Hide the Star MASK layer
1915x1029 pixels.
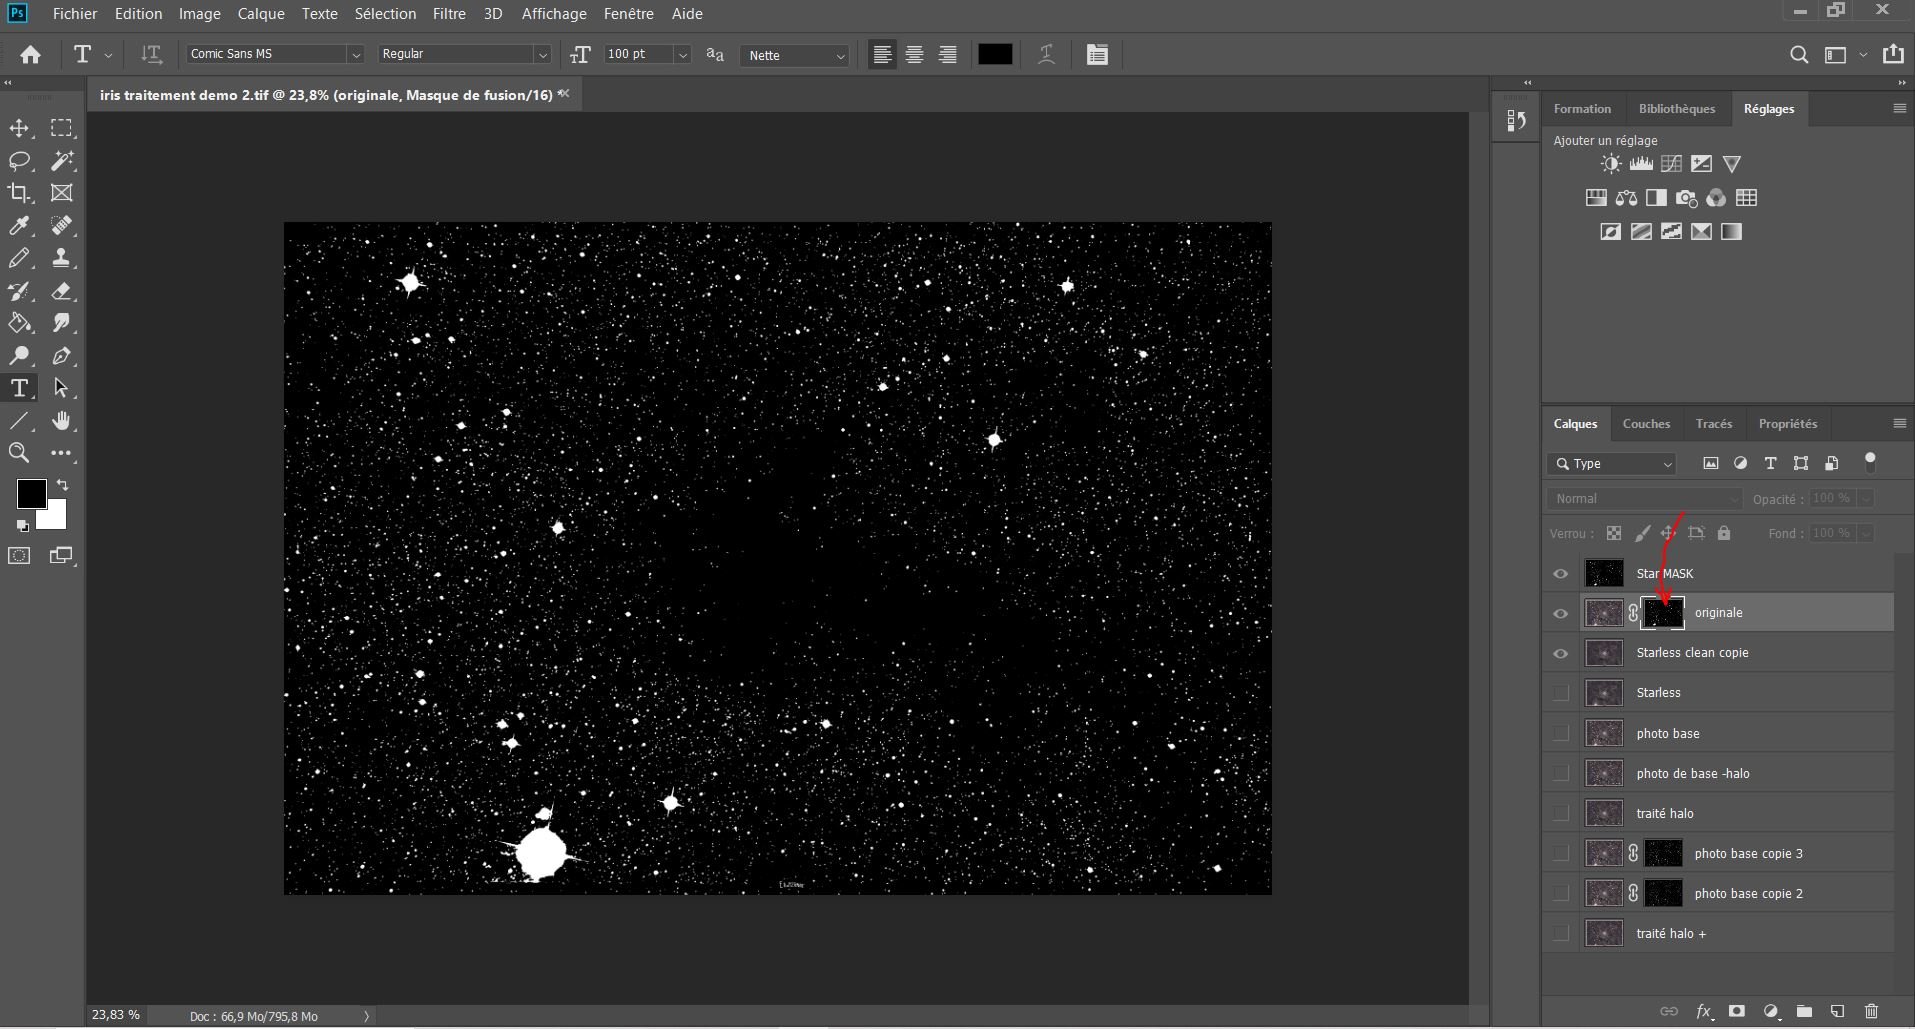1561,574
